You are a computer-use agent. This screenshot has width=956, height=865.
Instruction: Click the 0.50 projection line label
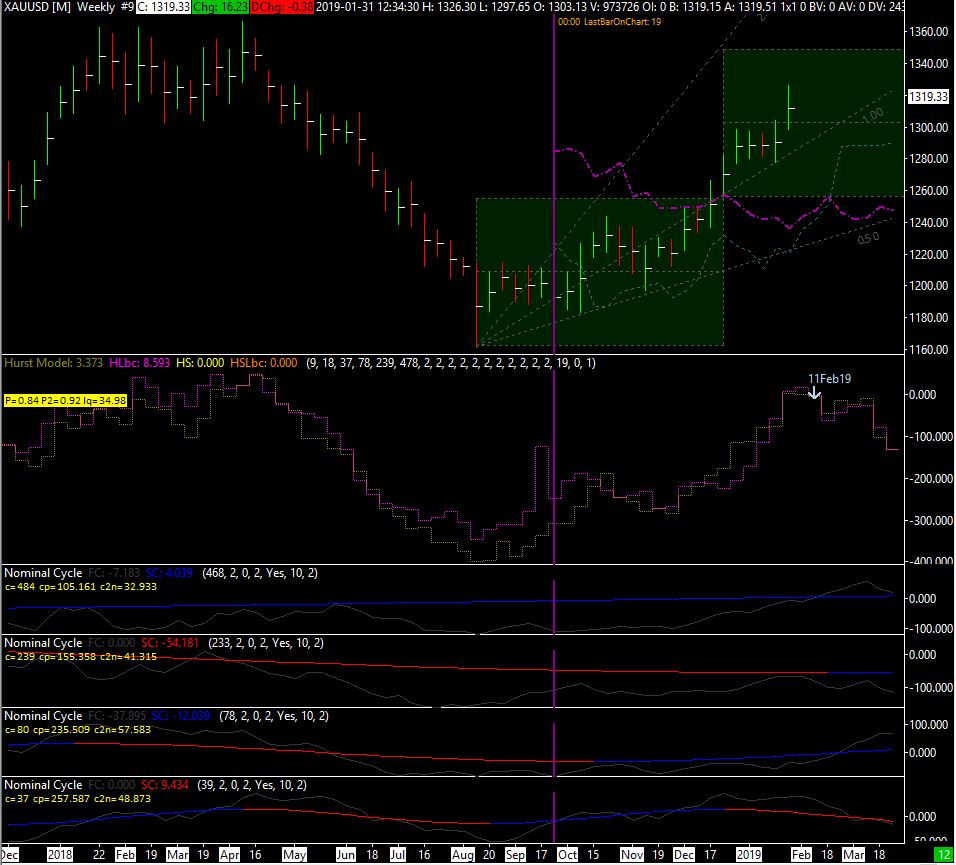point(869,238)
